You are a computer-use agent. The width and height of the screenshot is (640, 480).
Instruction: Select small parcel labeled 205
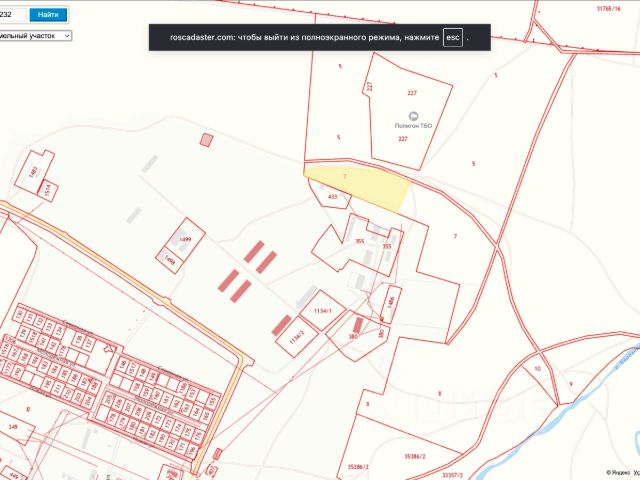(x=108, y=399)
